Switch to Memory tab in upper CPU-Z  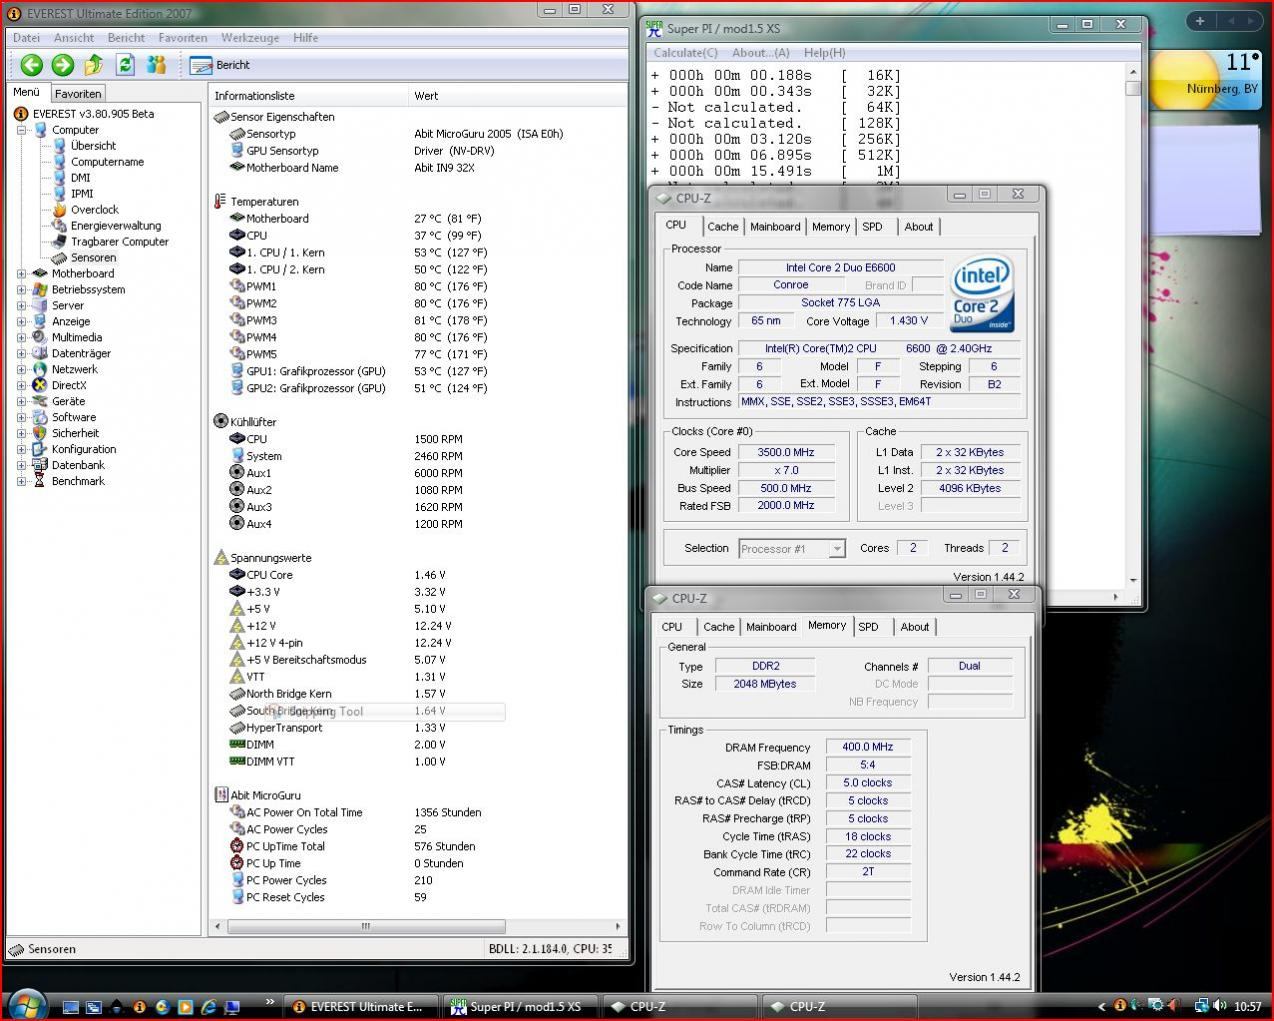[x=831, y=227]
